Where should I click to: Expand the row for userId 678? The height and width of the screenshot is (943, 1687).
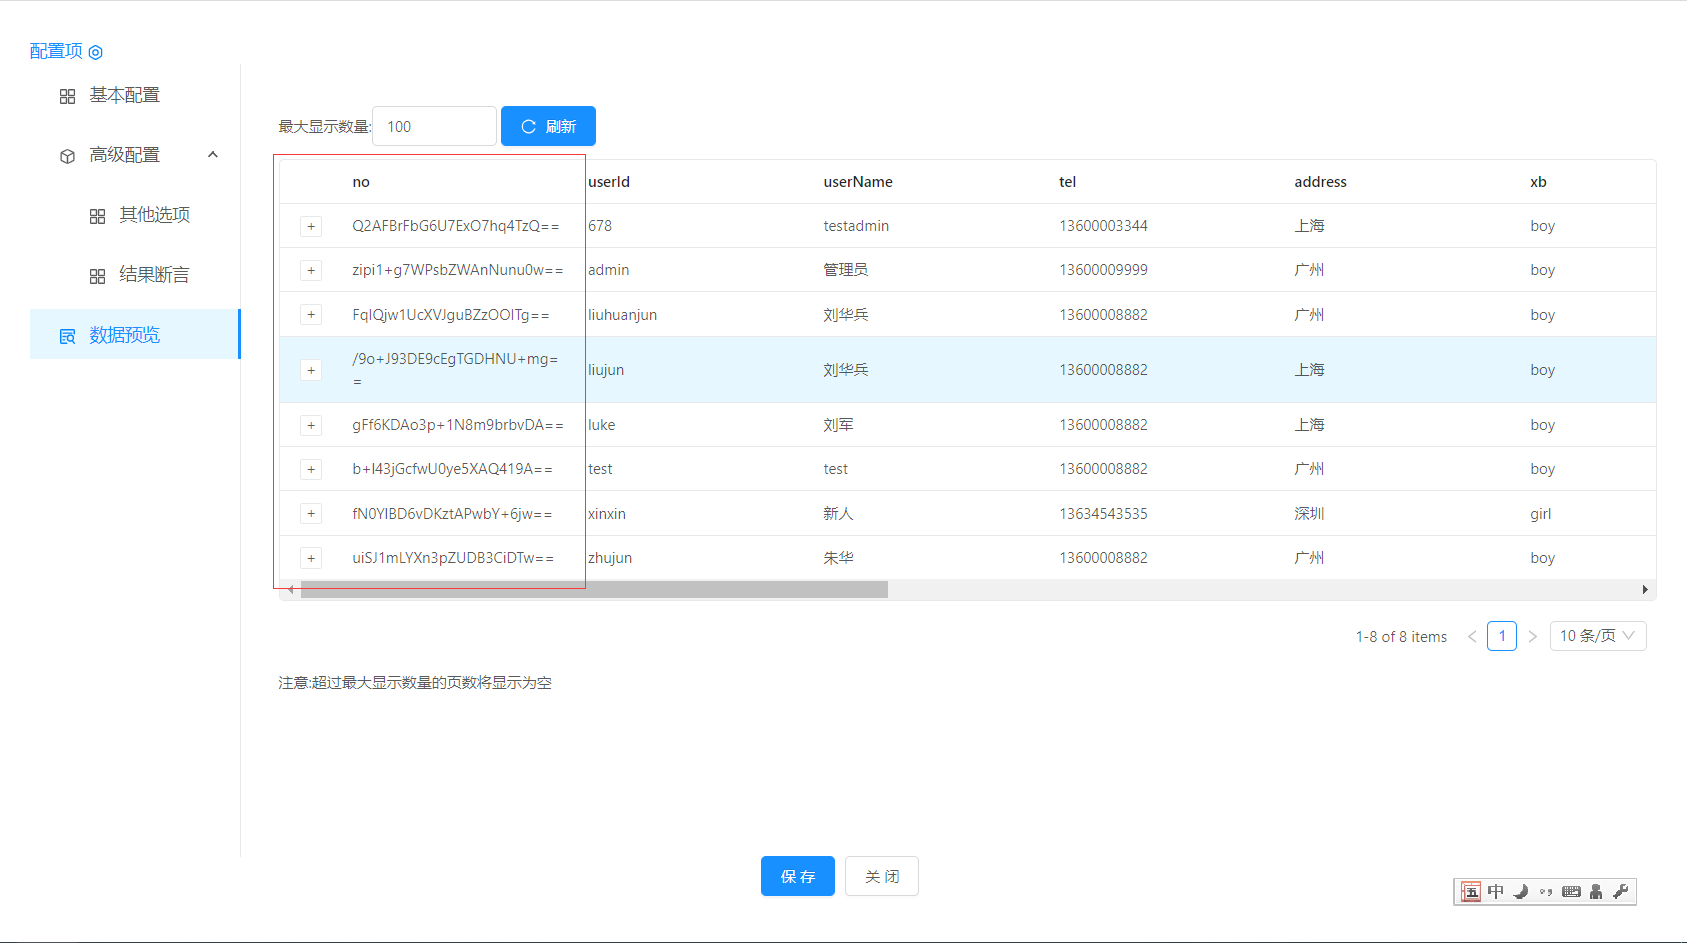pos(311,227)
